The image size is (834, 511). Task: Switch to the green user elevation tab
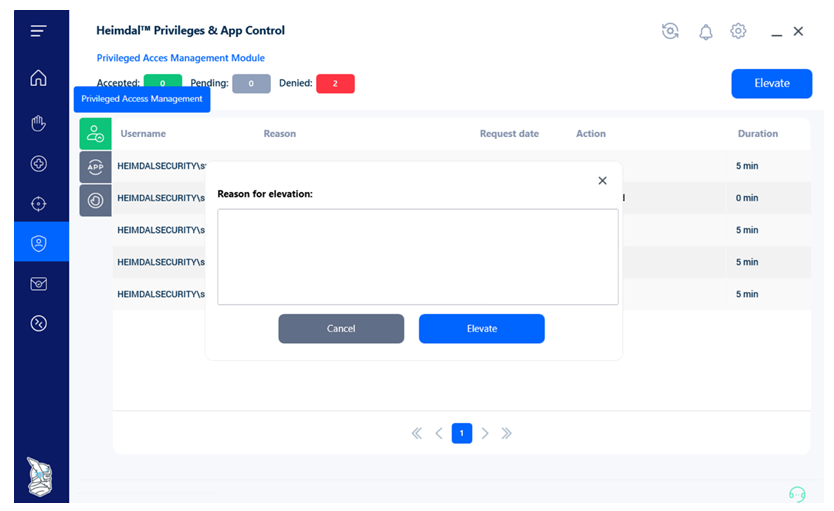click(x=96, y=133)
